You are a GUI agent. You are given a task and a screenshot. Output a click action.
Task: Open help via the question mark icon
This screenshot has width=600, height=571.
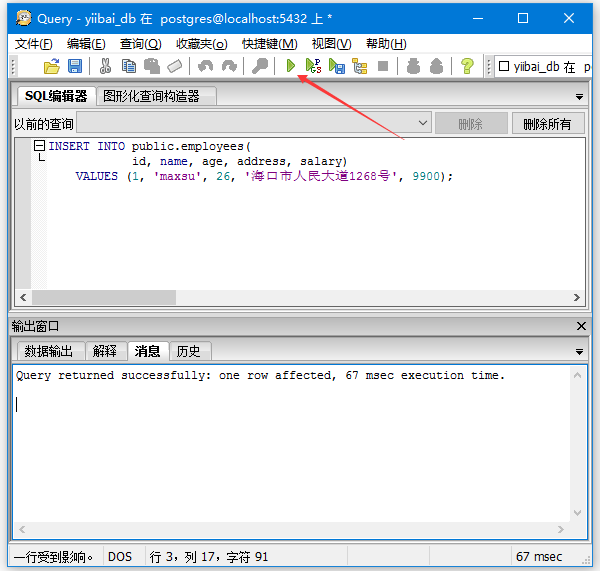(x=466, y=66)
